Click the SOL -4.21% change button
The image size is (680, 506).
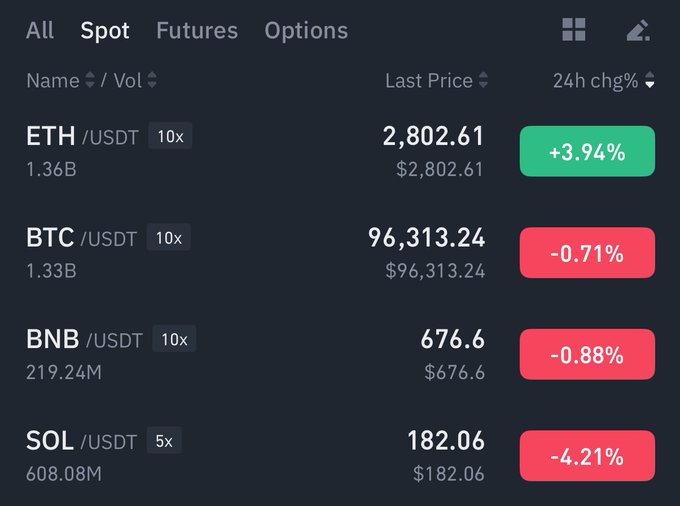click(x=587, y=456)
